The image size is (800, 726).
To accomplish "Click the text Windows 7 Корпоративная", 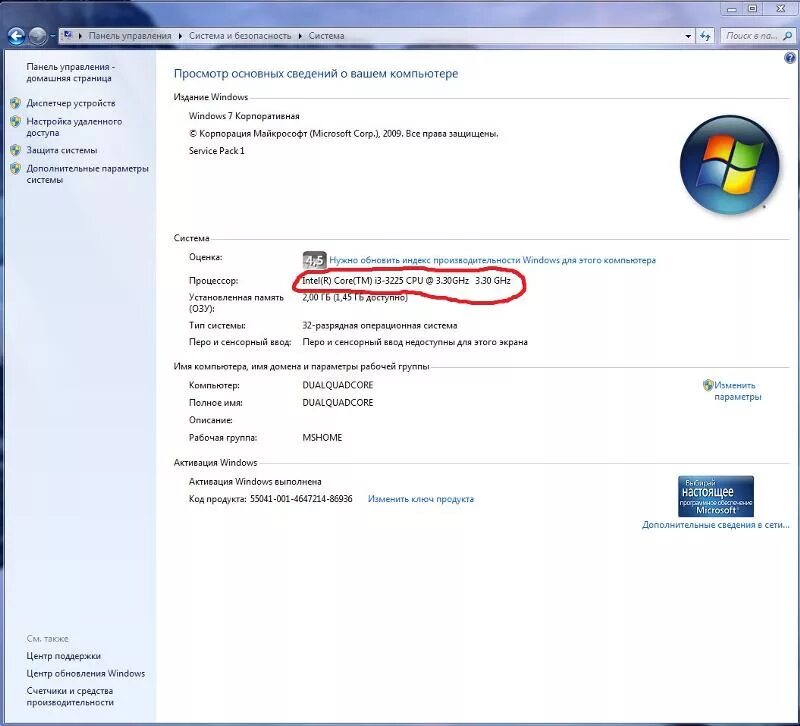I will point(244,116).
